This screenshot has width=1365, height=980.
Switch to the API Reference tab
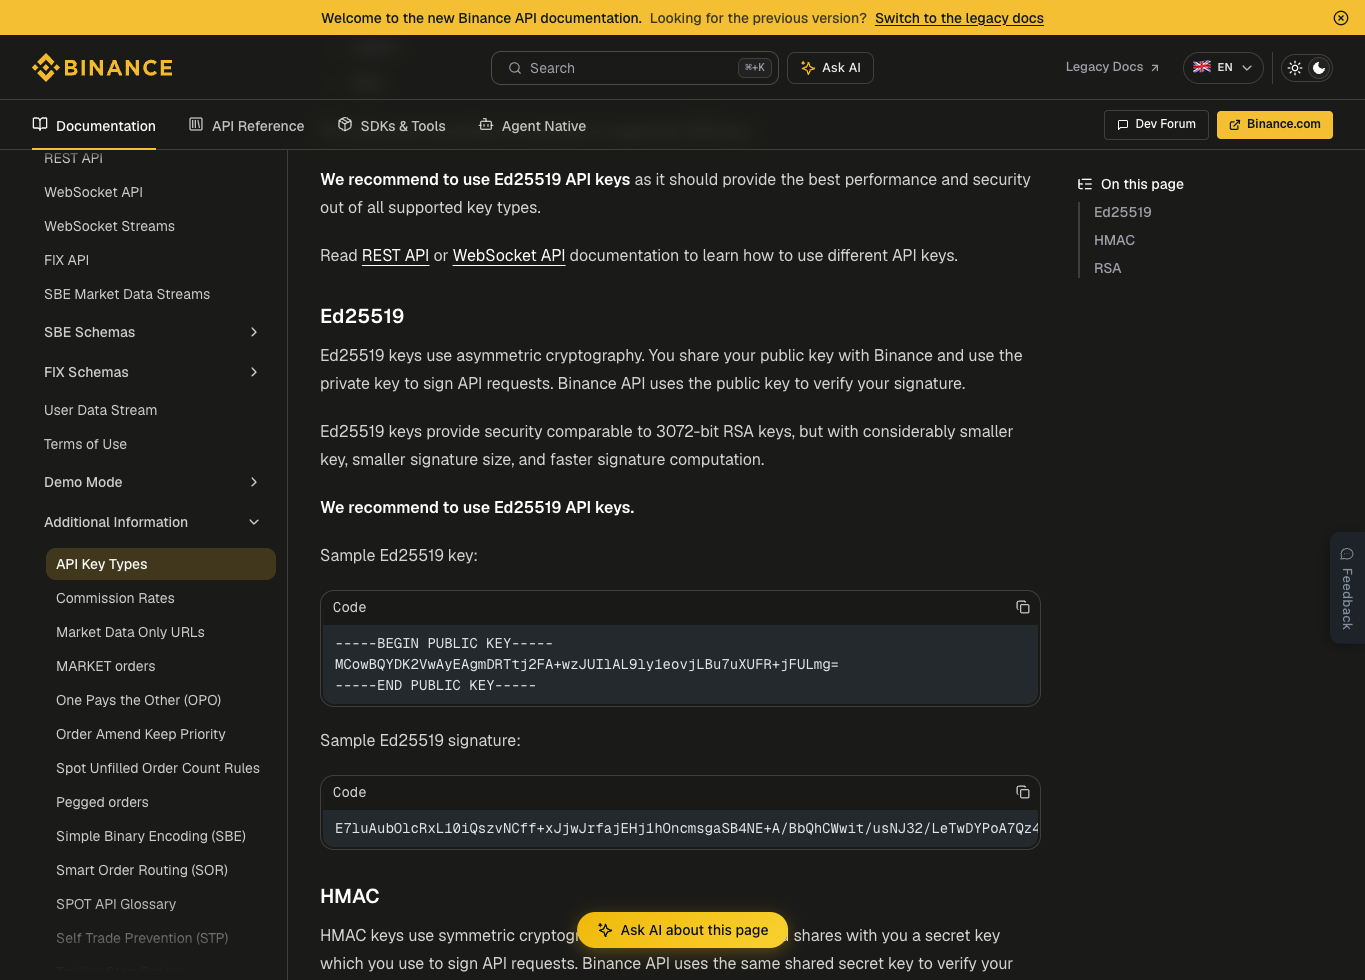246,125
